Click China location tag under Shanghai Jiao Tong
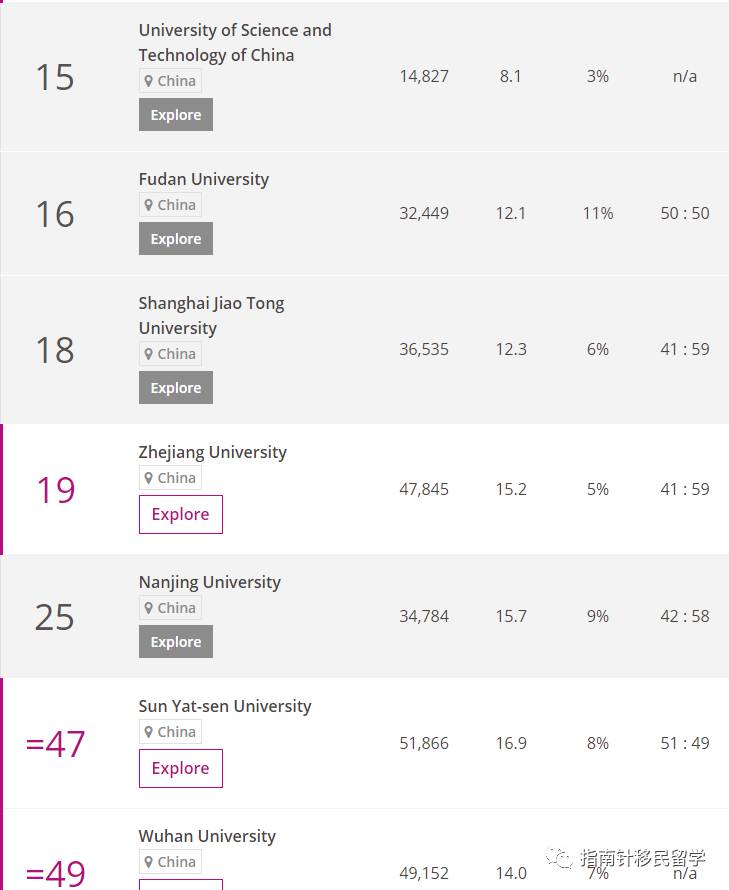Screen dimensions: 729x890 (170, 354)
